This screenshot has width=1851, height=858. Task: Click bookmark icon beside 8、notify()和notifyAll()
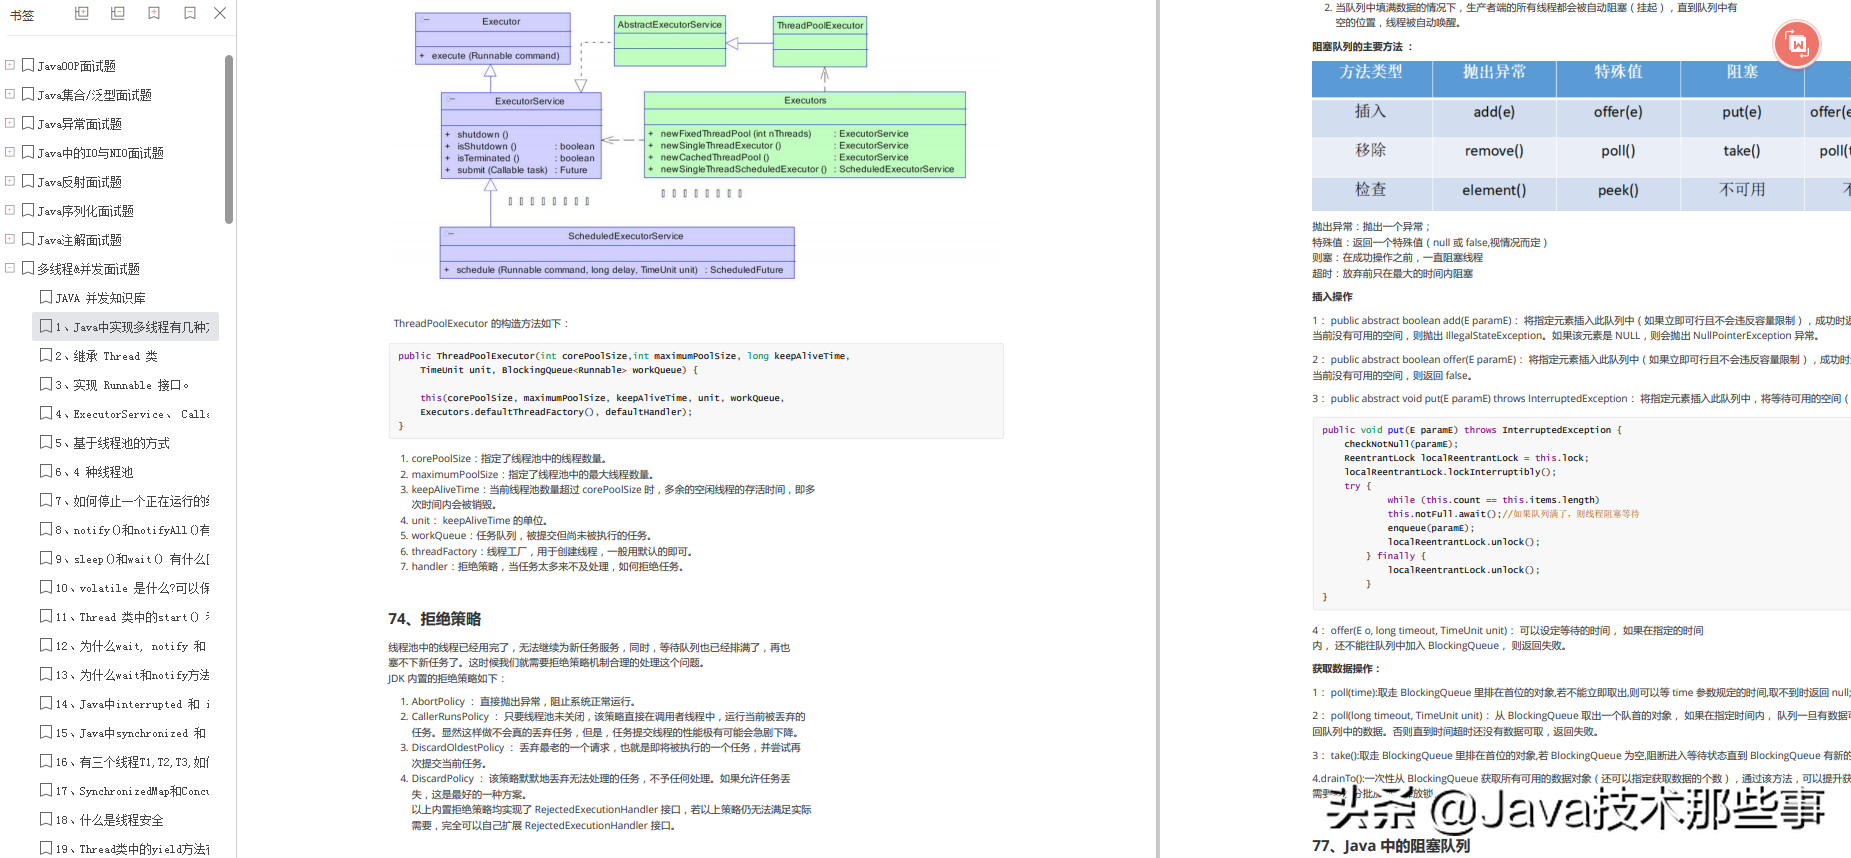(x=46, y=529)
